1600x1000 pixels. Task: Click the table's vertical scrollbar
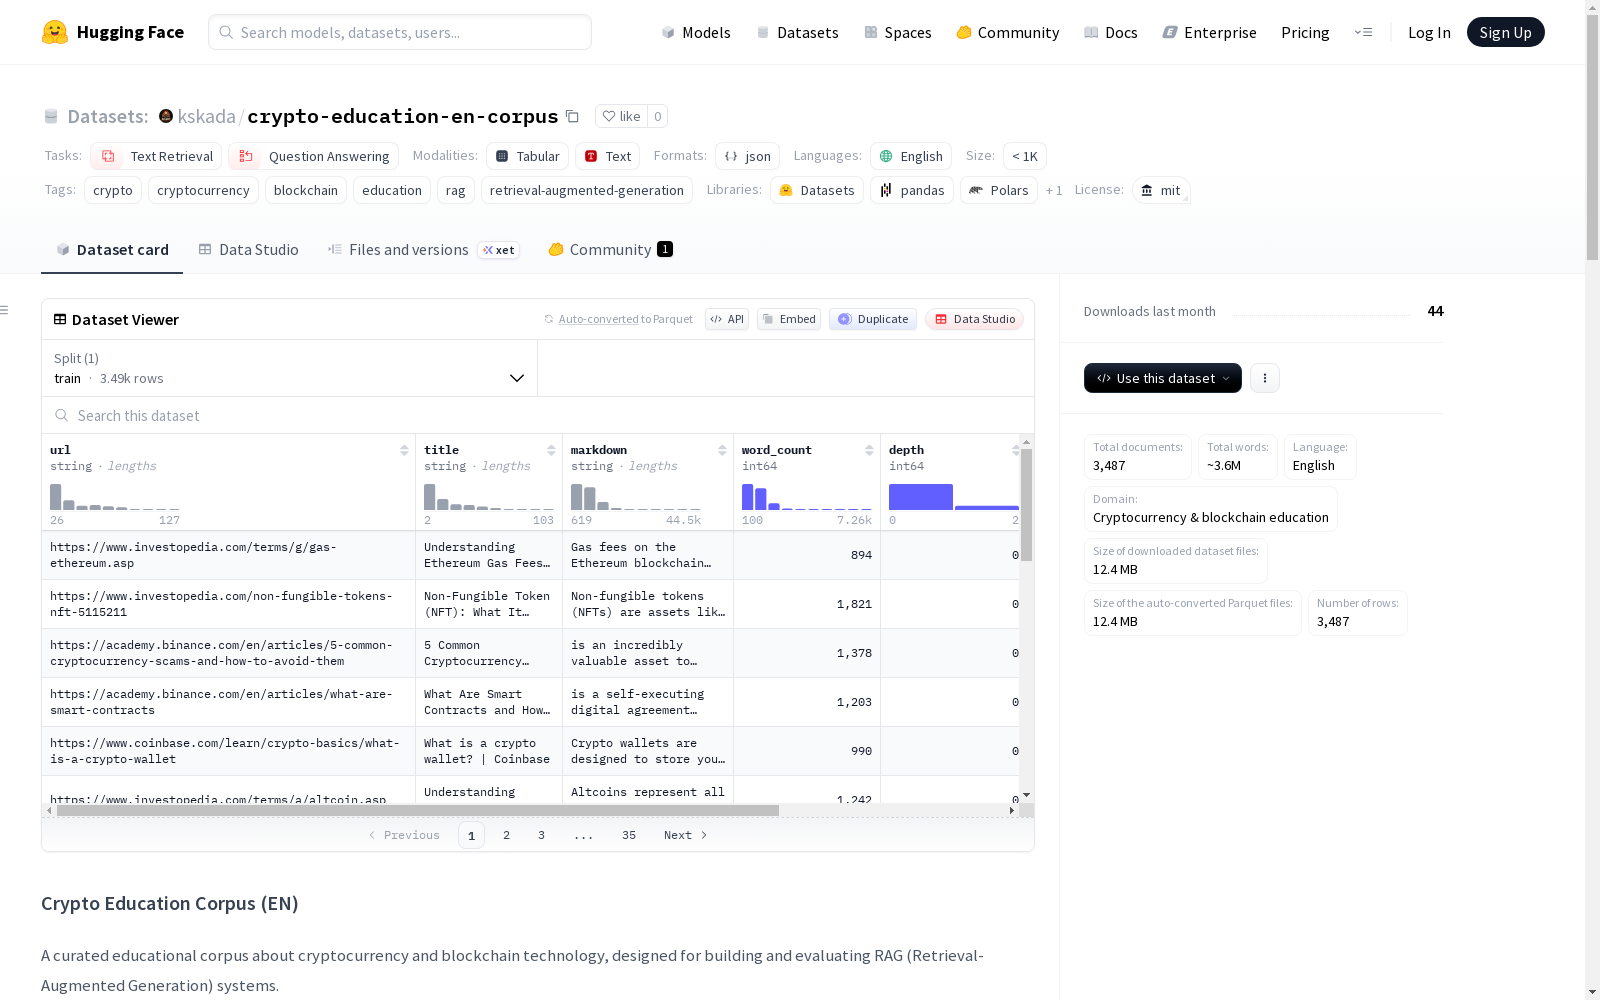1026,505
